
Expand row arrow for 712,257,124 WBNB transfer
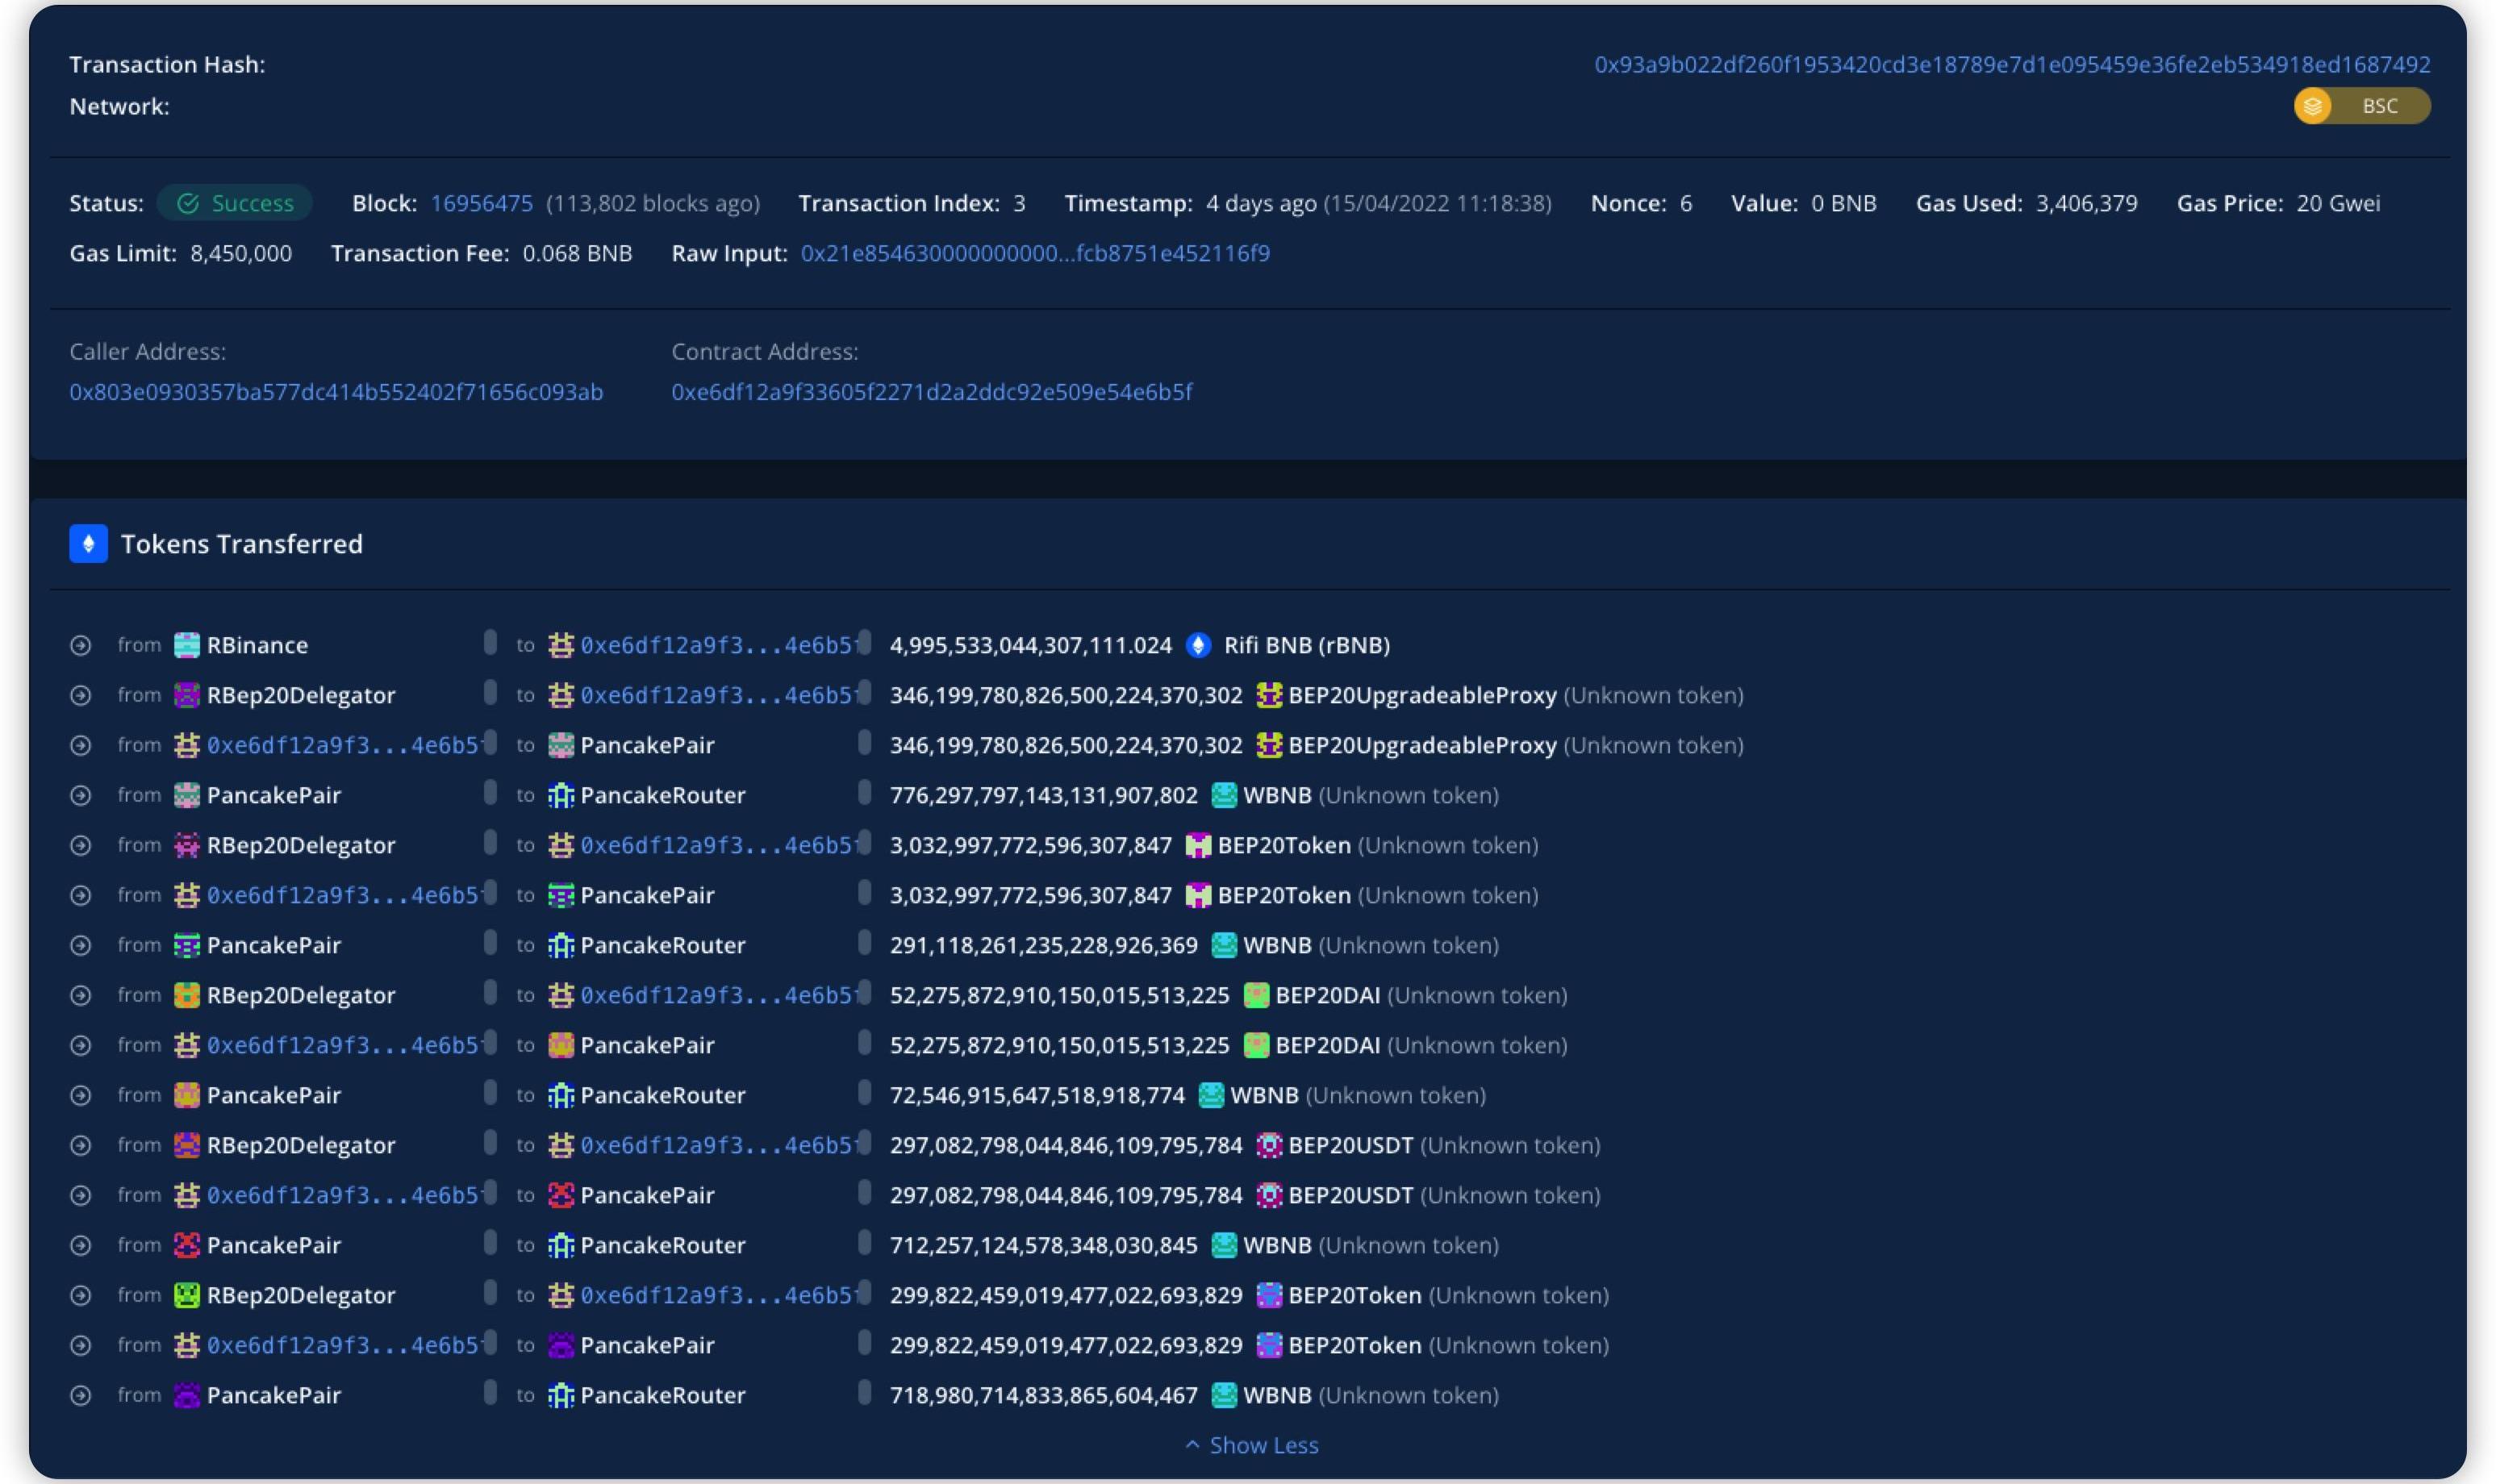click(81, 1246)
